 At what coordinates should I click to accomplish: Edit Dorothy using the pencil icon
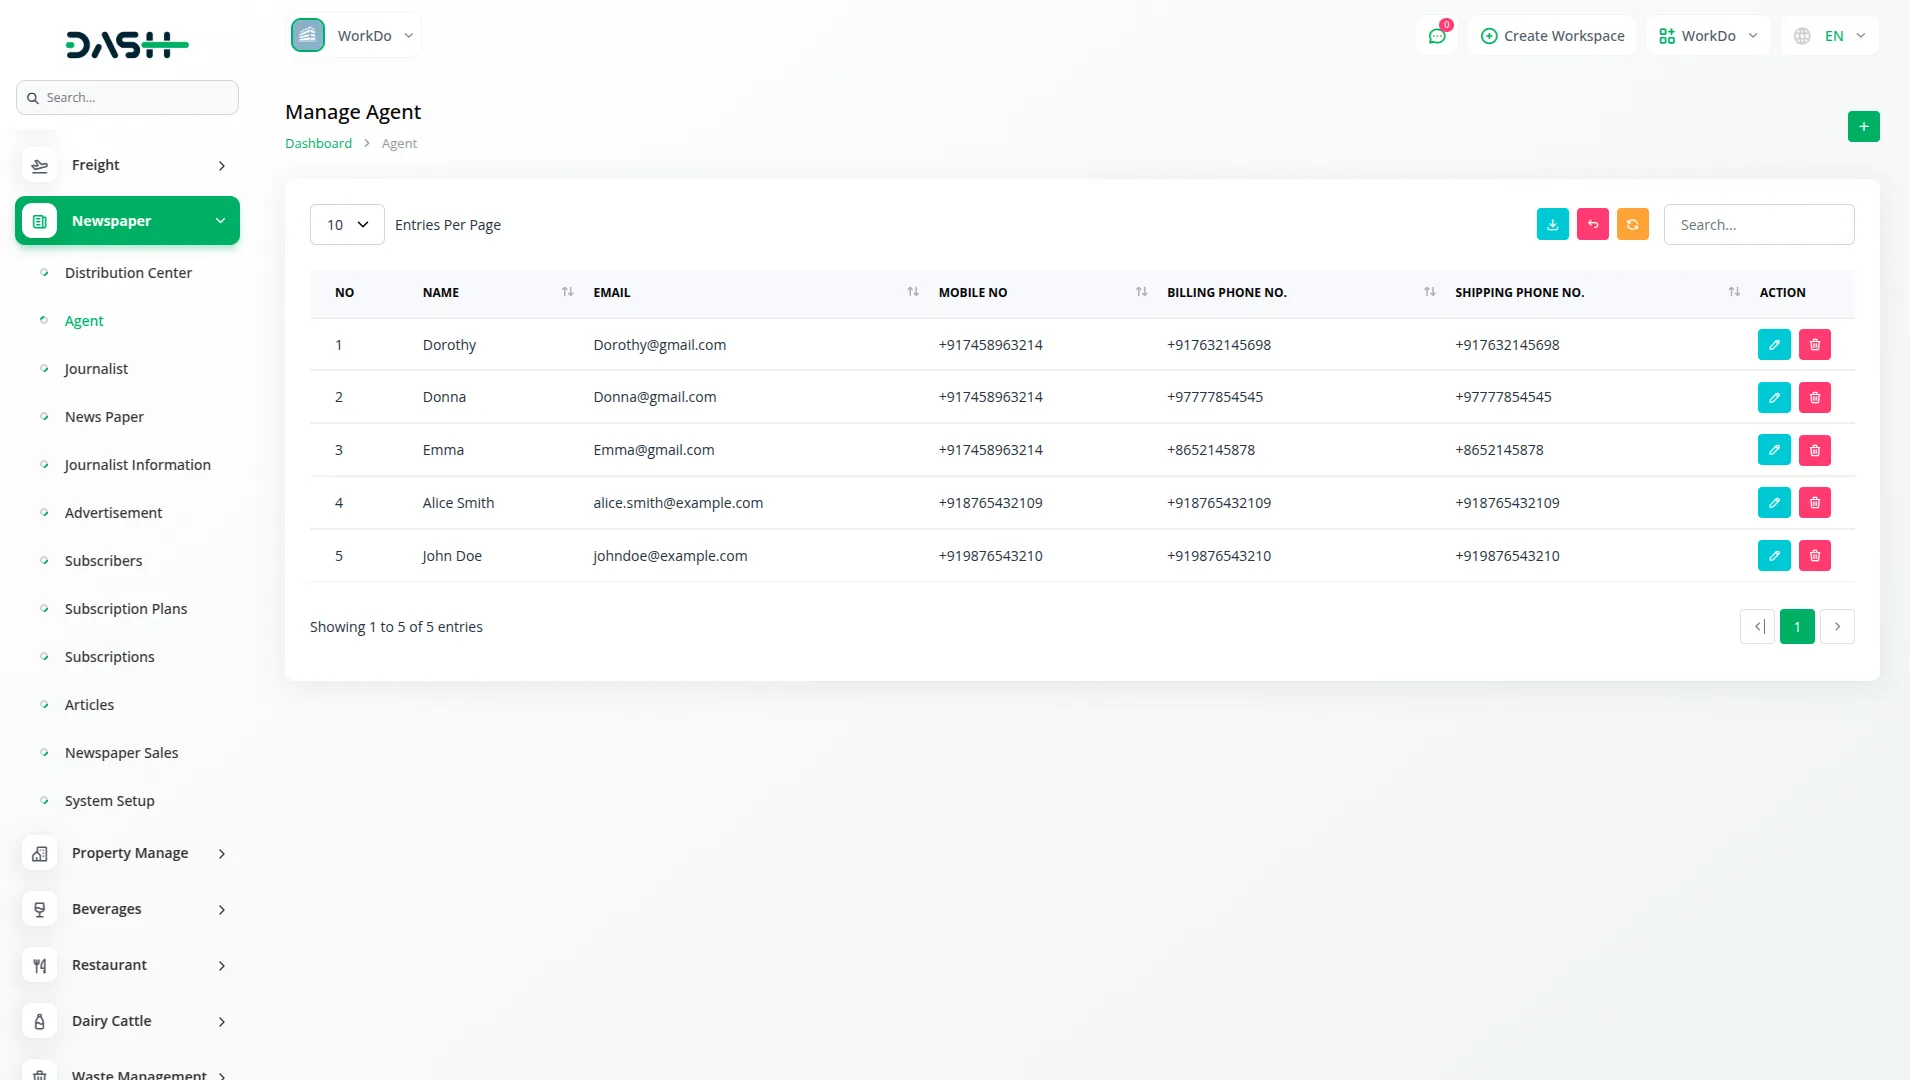pos(1774,344)
